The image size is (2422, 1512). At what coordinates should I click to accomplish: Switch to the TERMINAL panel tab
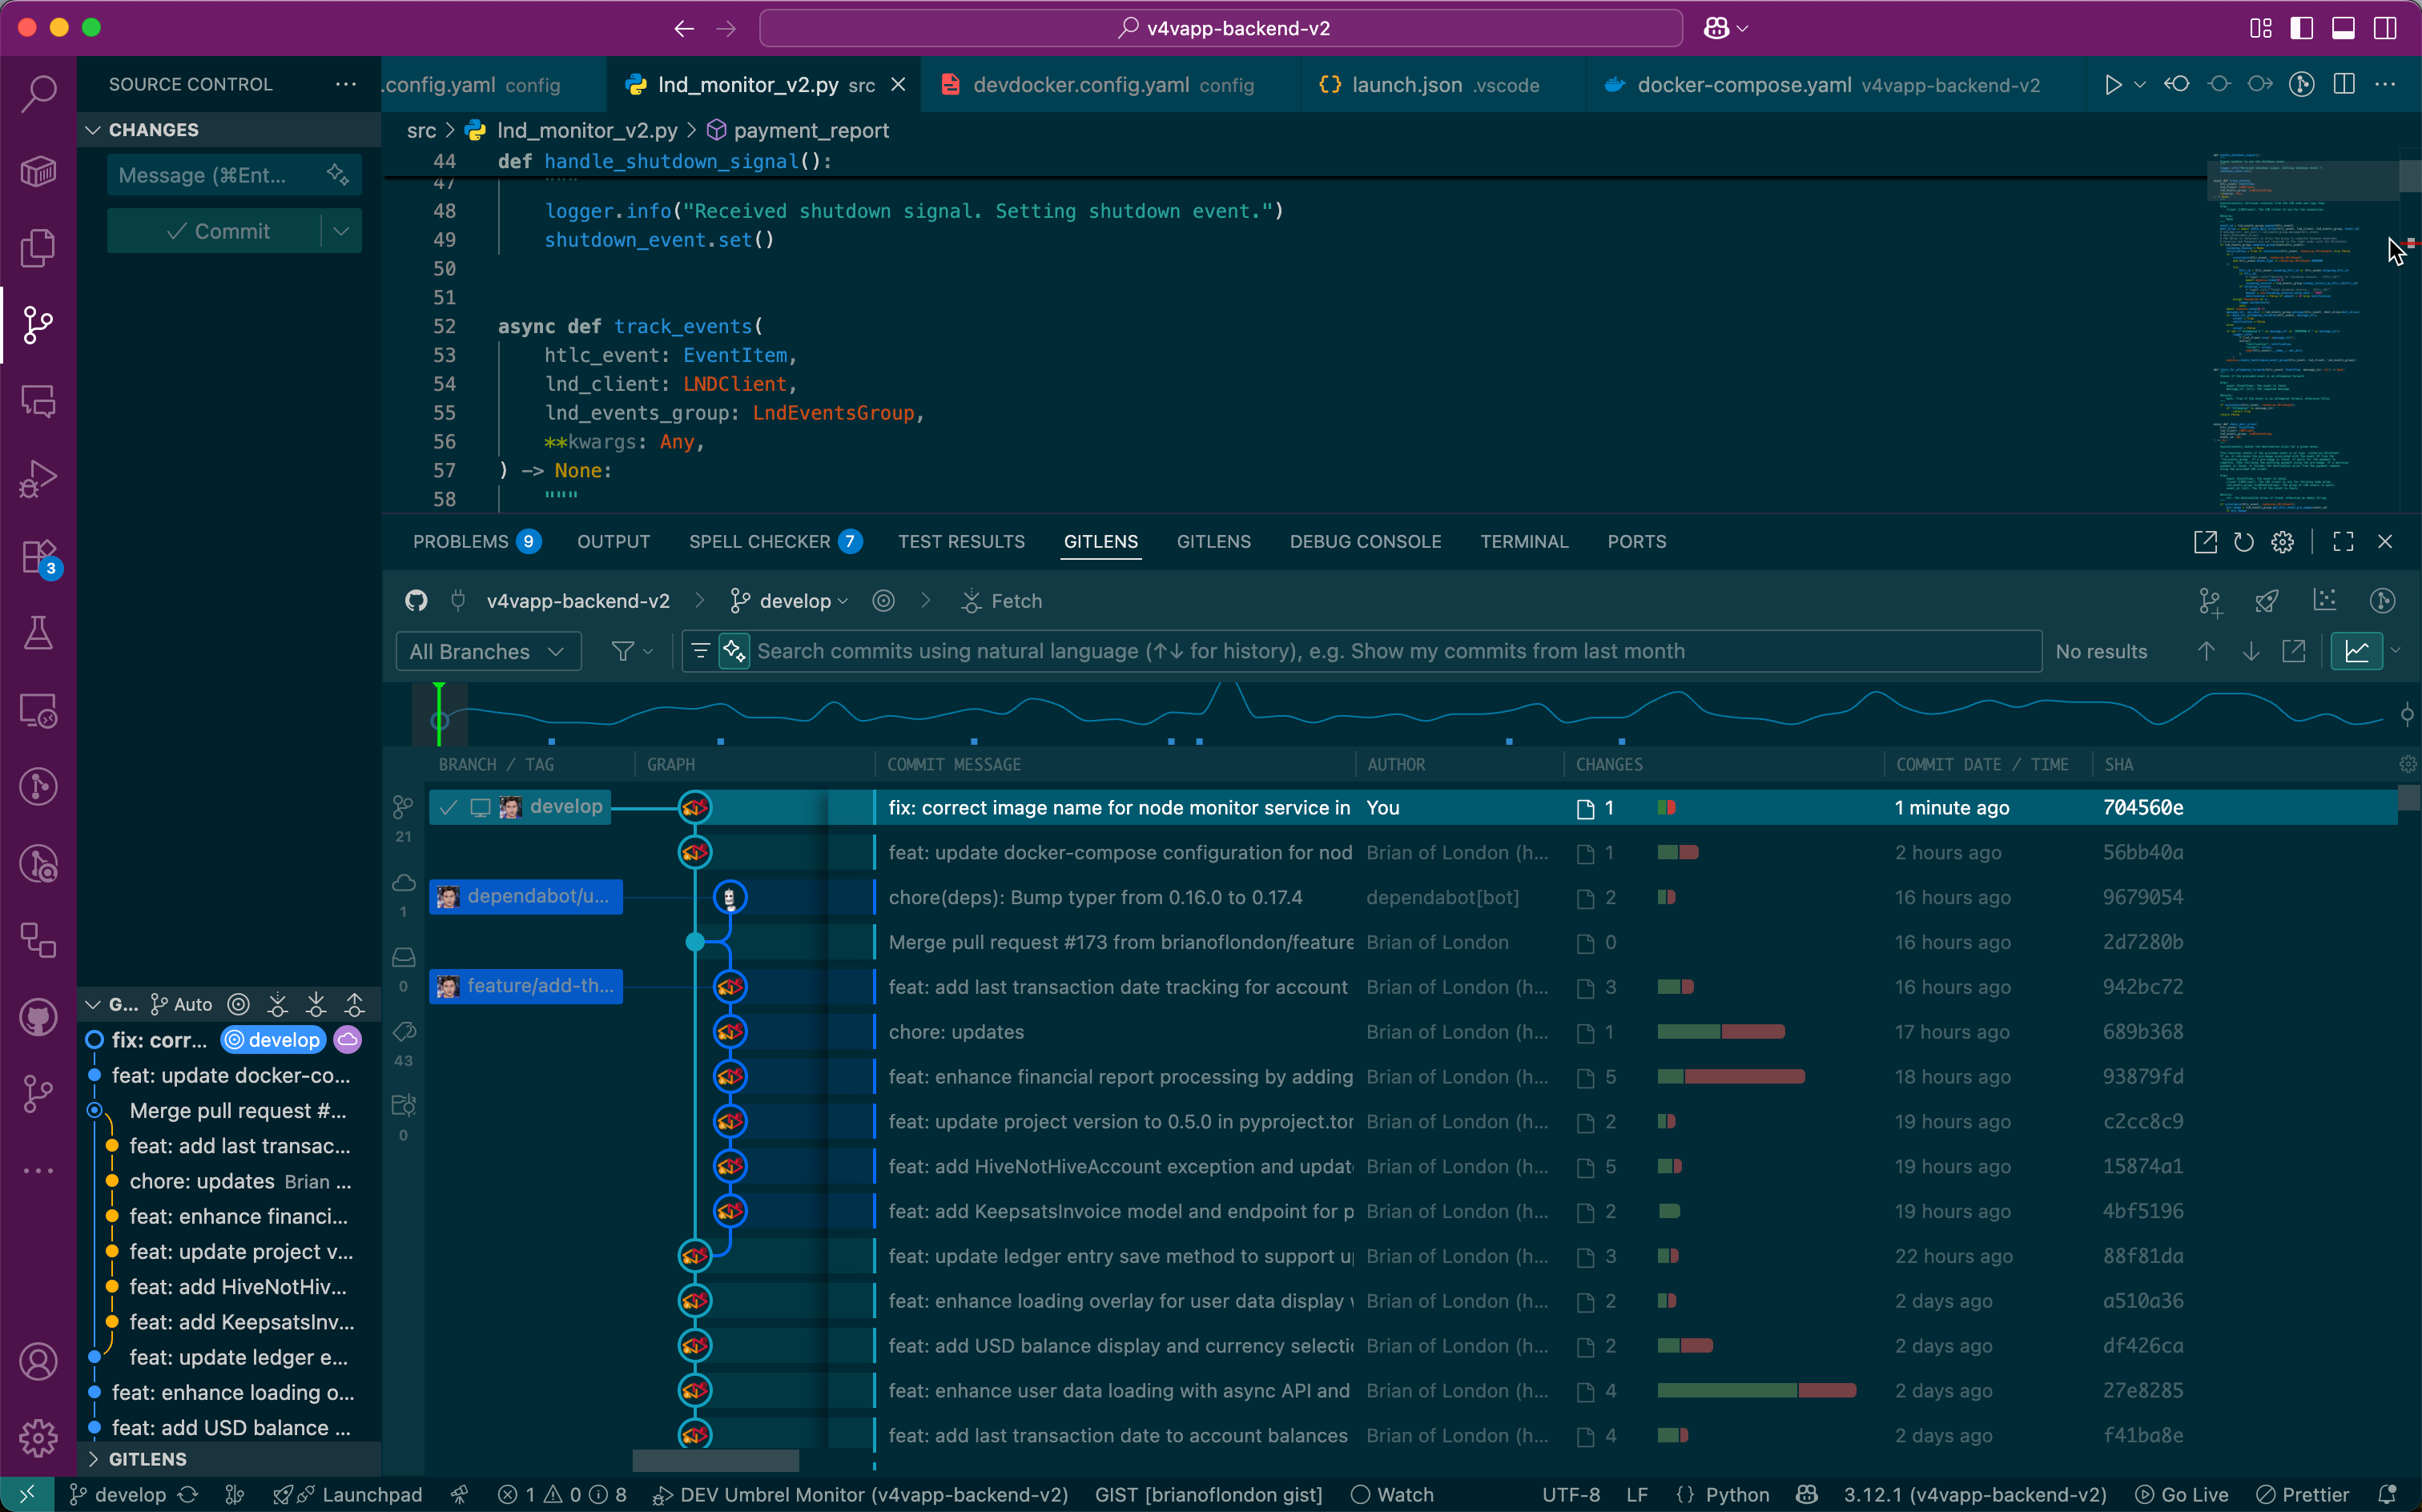click(1523, 542)
